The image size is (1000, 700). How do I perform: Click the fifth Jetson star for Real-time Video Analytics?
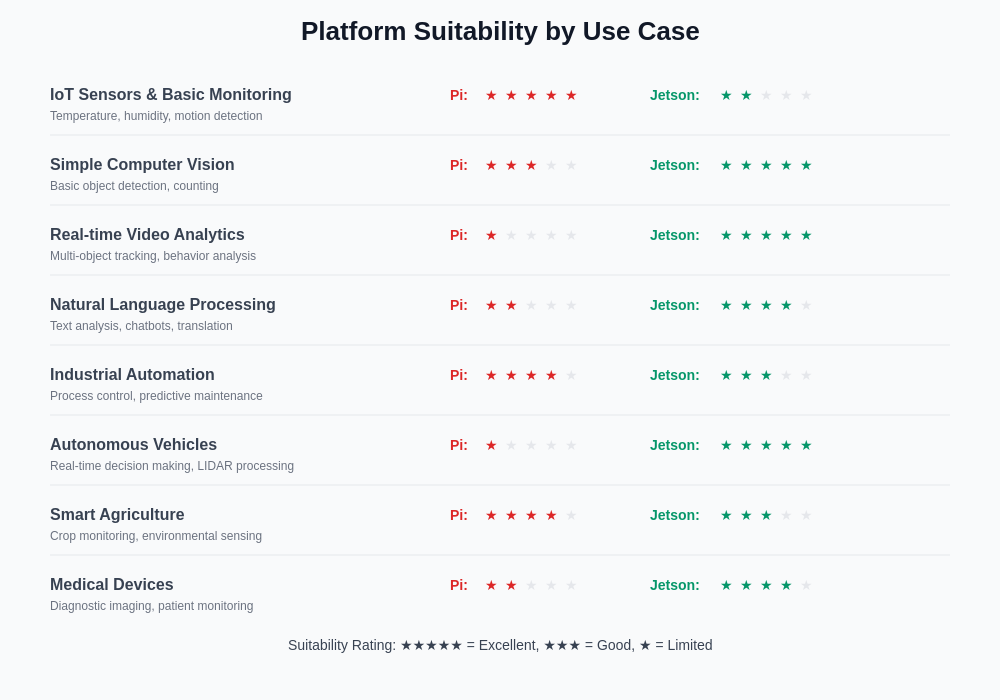click(x=806, y=235)
